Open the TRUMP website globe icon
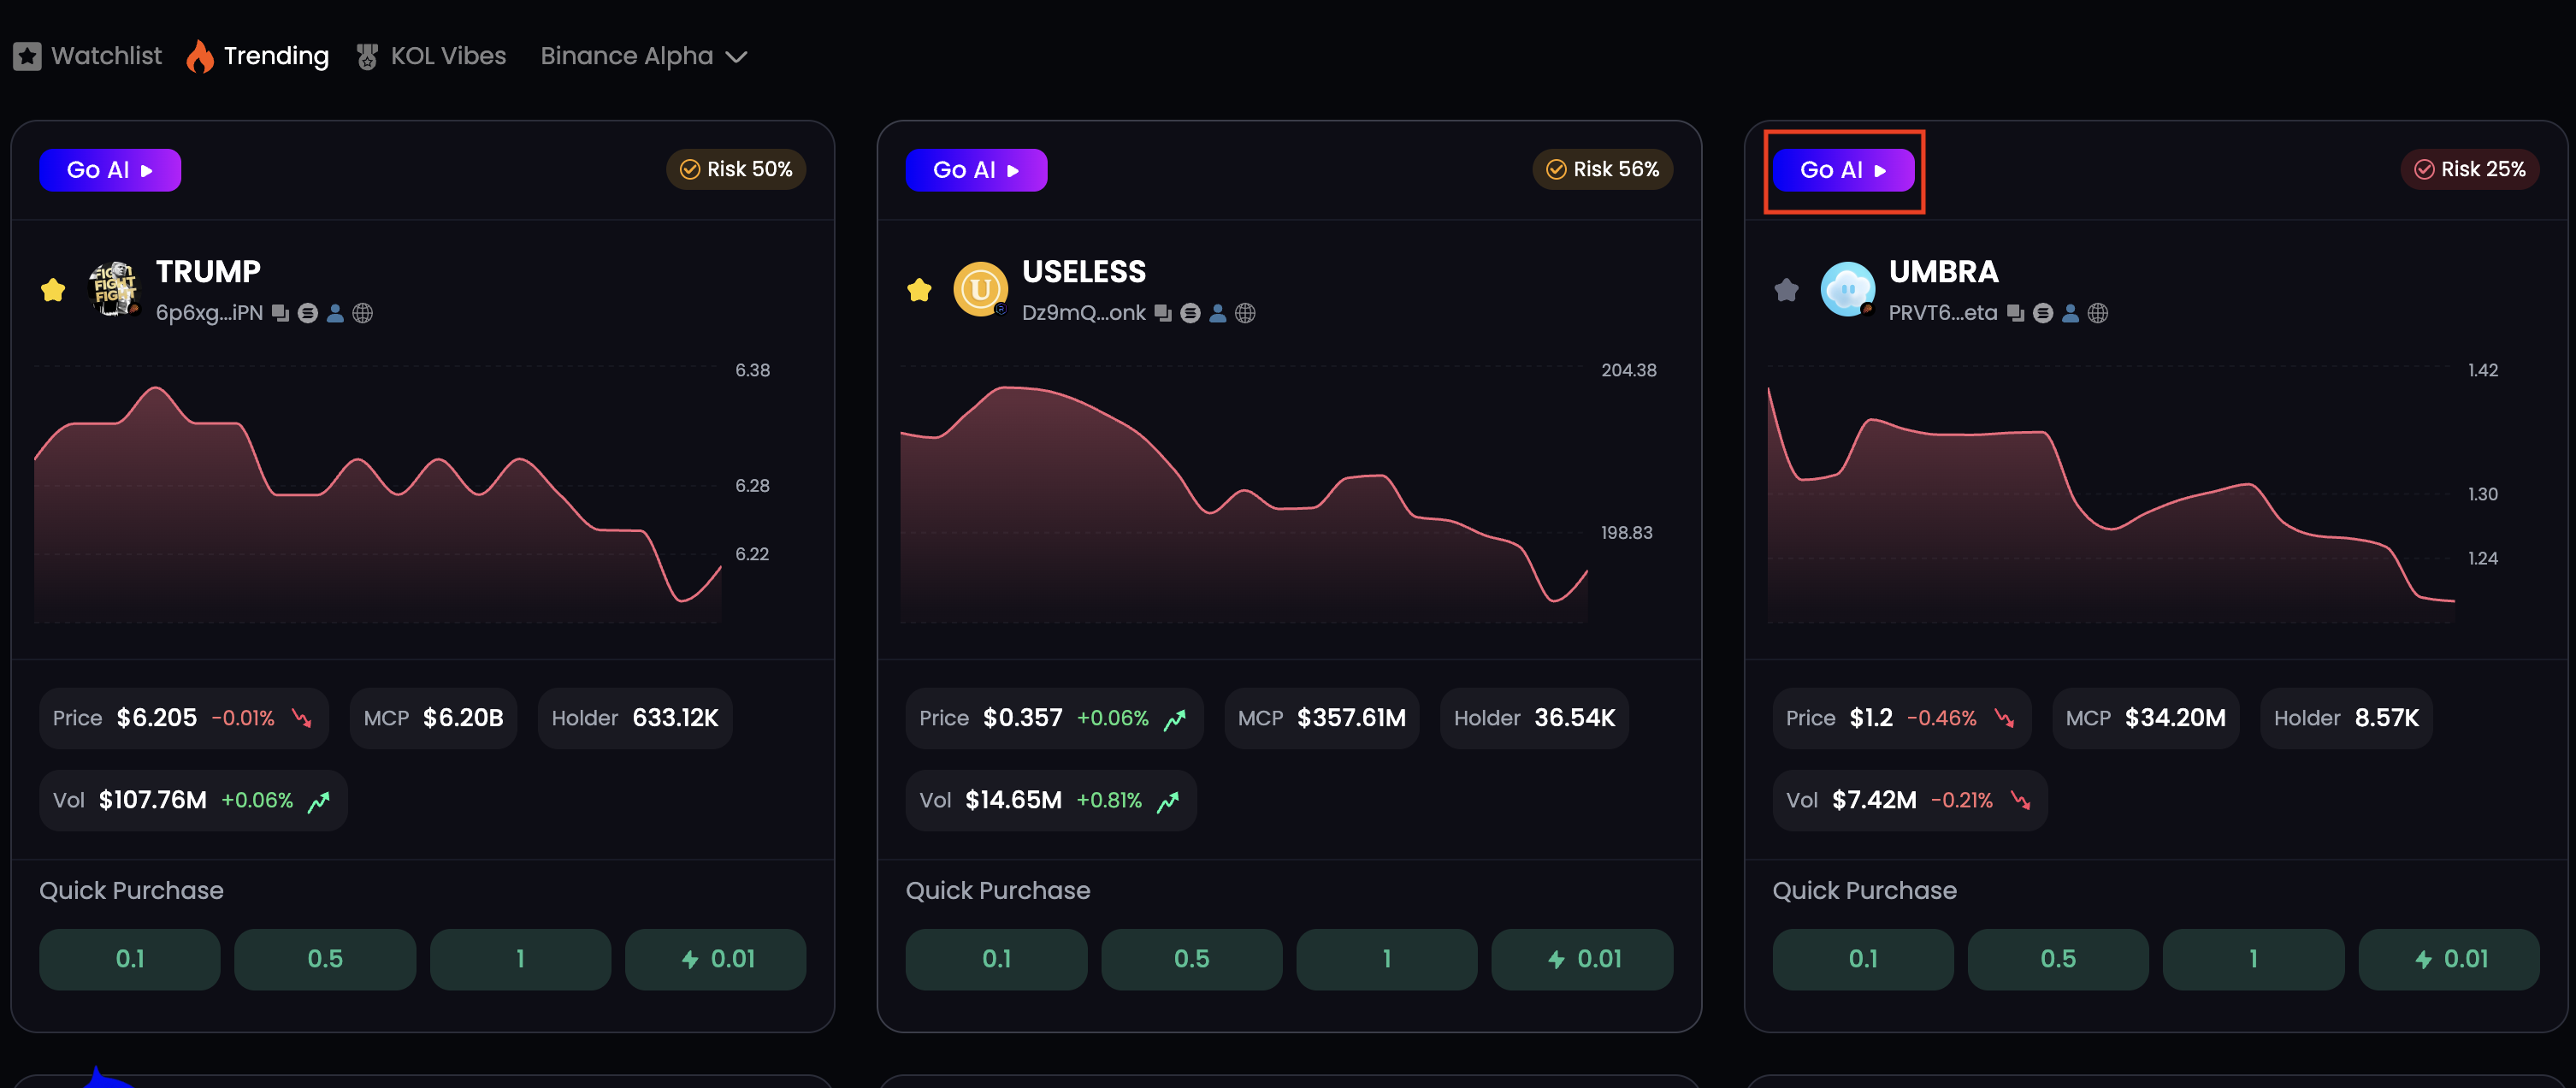Screen dimensions: 2576x1088 point(363,313)
